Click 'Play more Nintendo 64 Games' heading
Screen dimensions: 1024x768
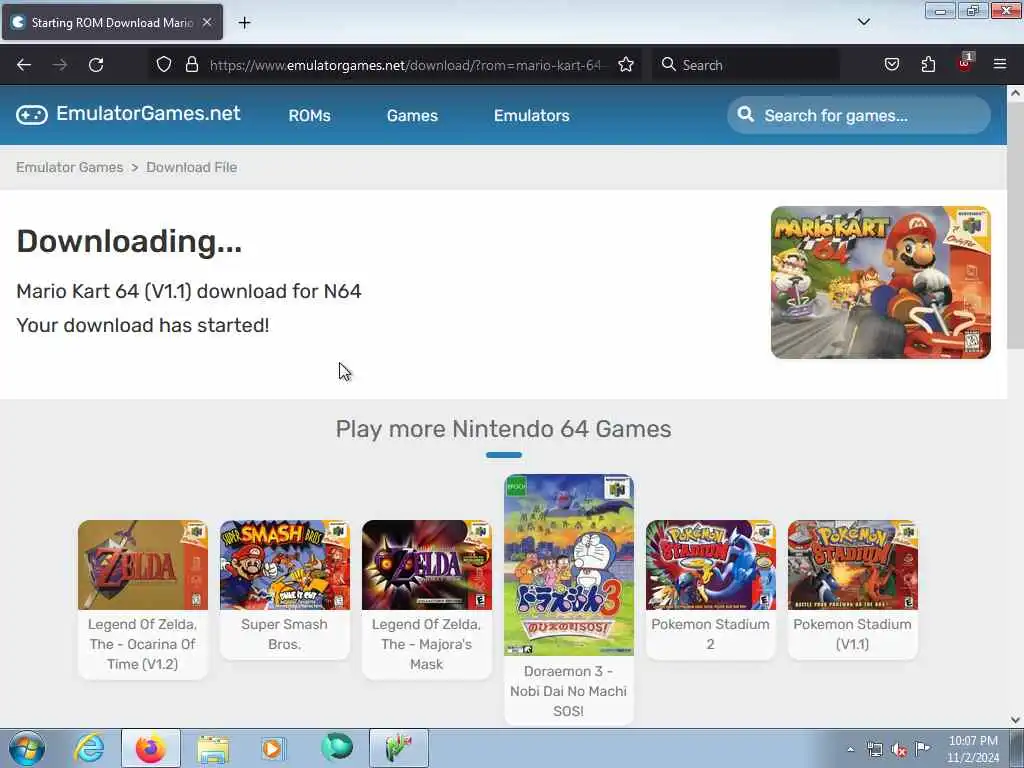pos(504,429)
